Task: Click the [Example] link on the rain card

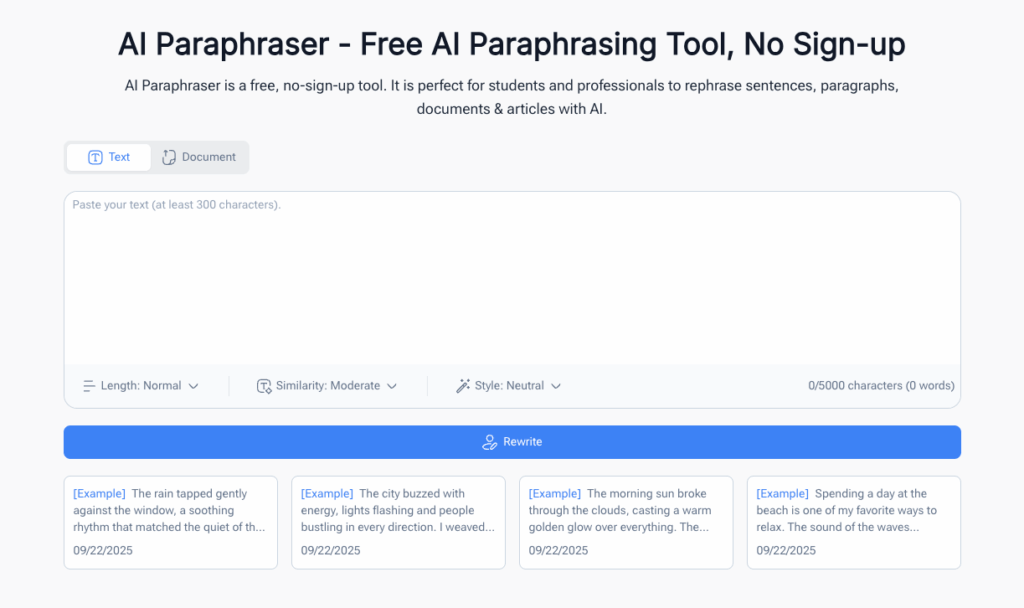Action: (98, 492)
